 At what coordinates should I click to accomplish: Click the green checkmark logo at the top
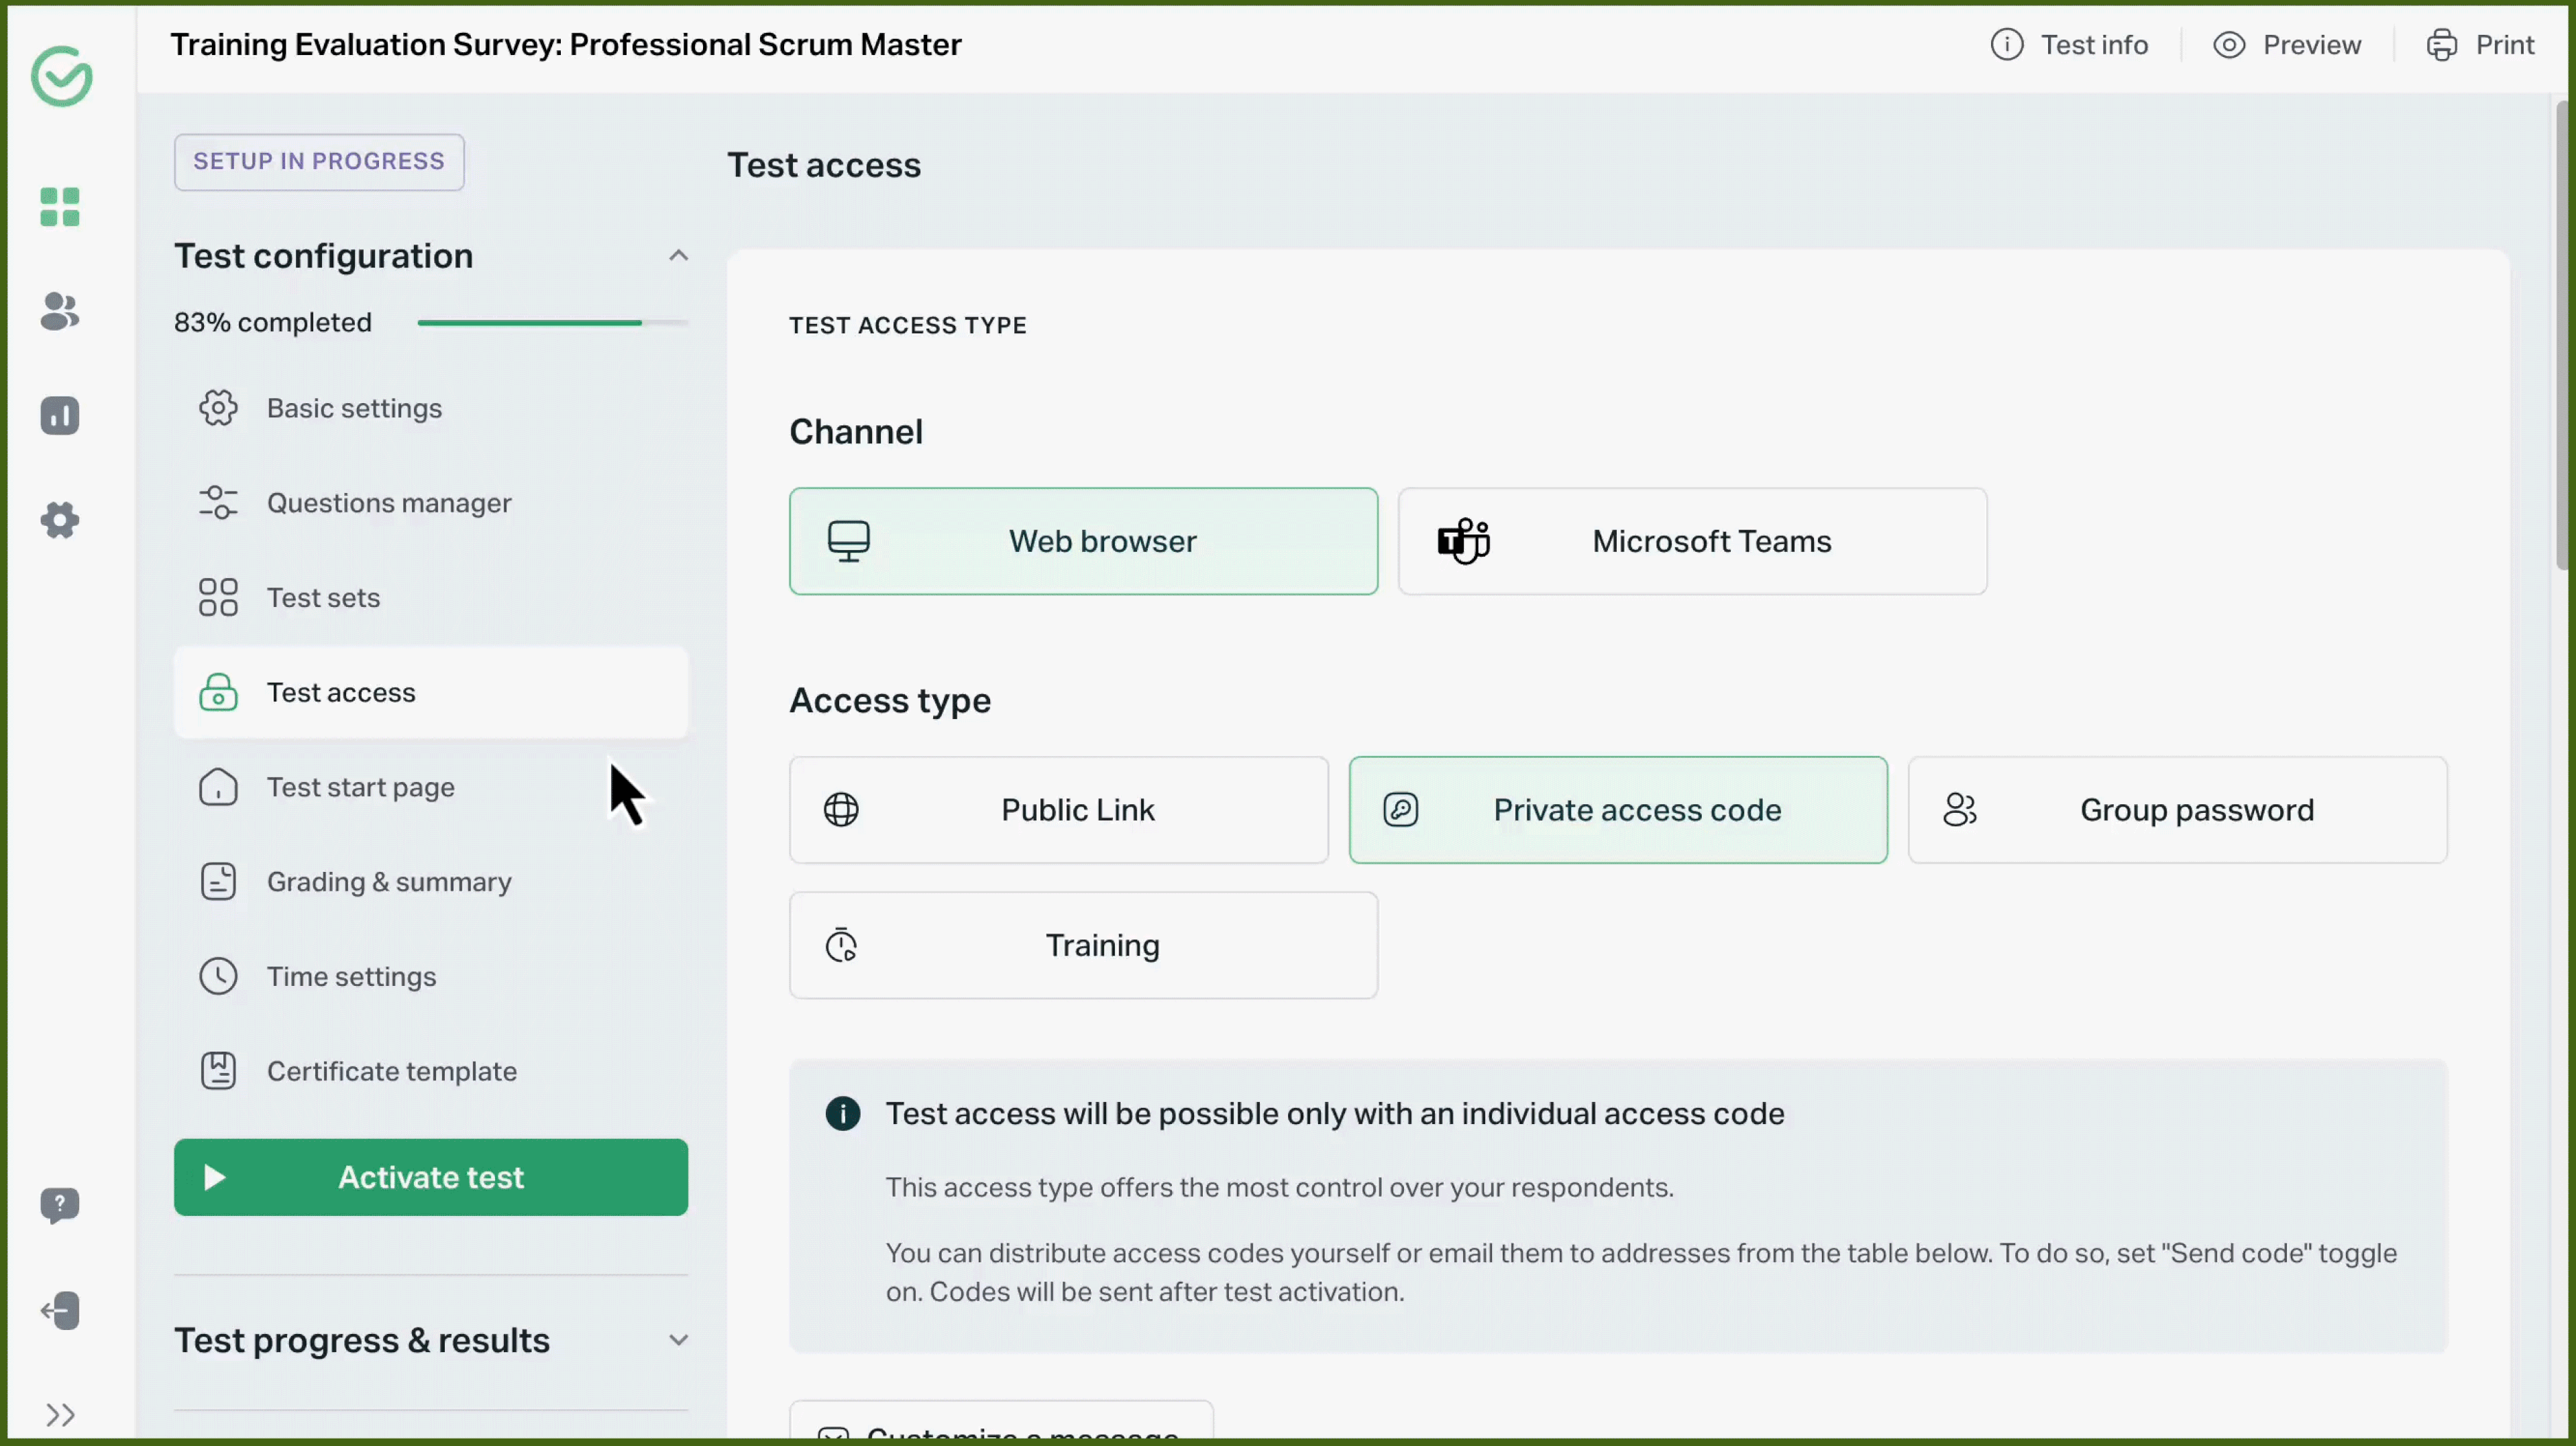[x=61, y=76]
